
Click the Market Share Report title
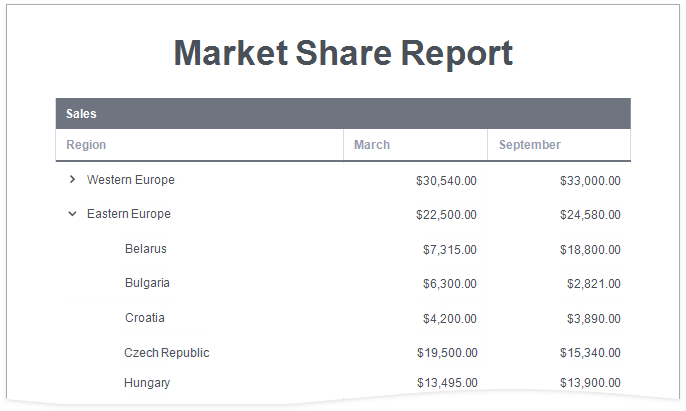[x=343, y=53]
